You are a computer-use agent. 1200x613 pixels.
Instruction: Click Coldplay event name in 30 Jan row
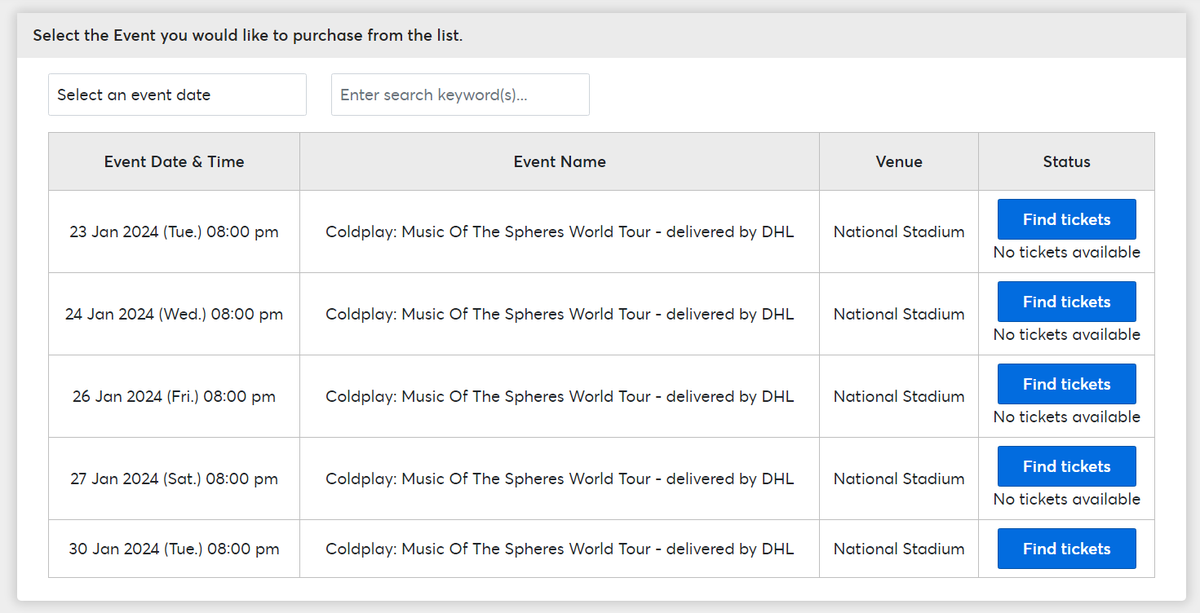(x=560, y=549)
